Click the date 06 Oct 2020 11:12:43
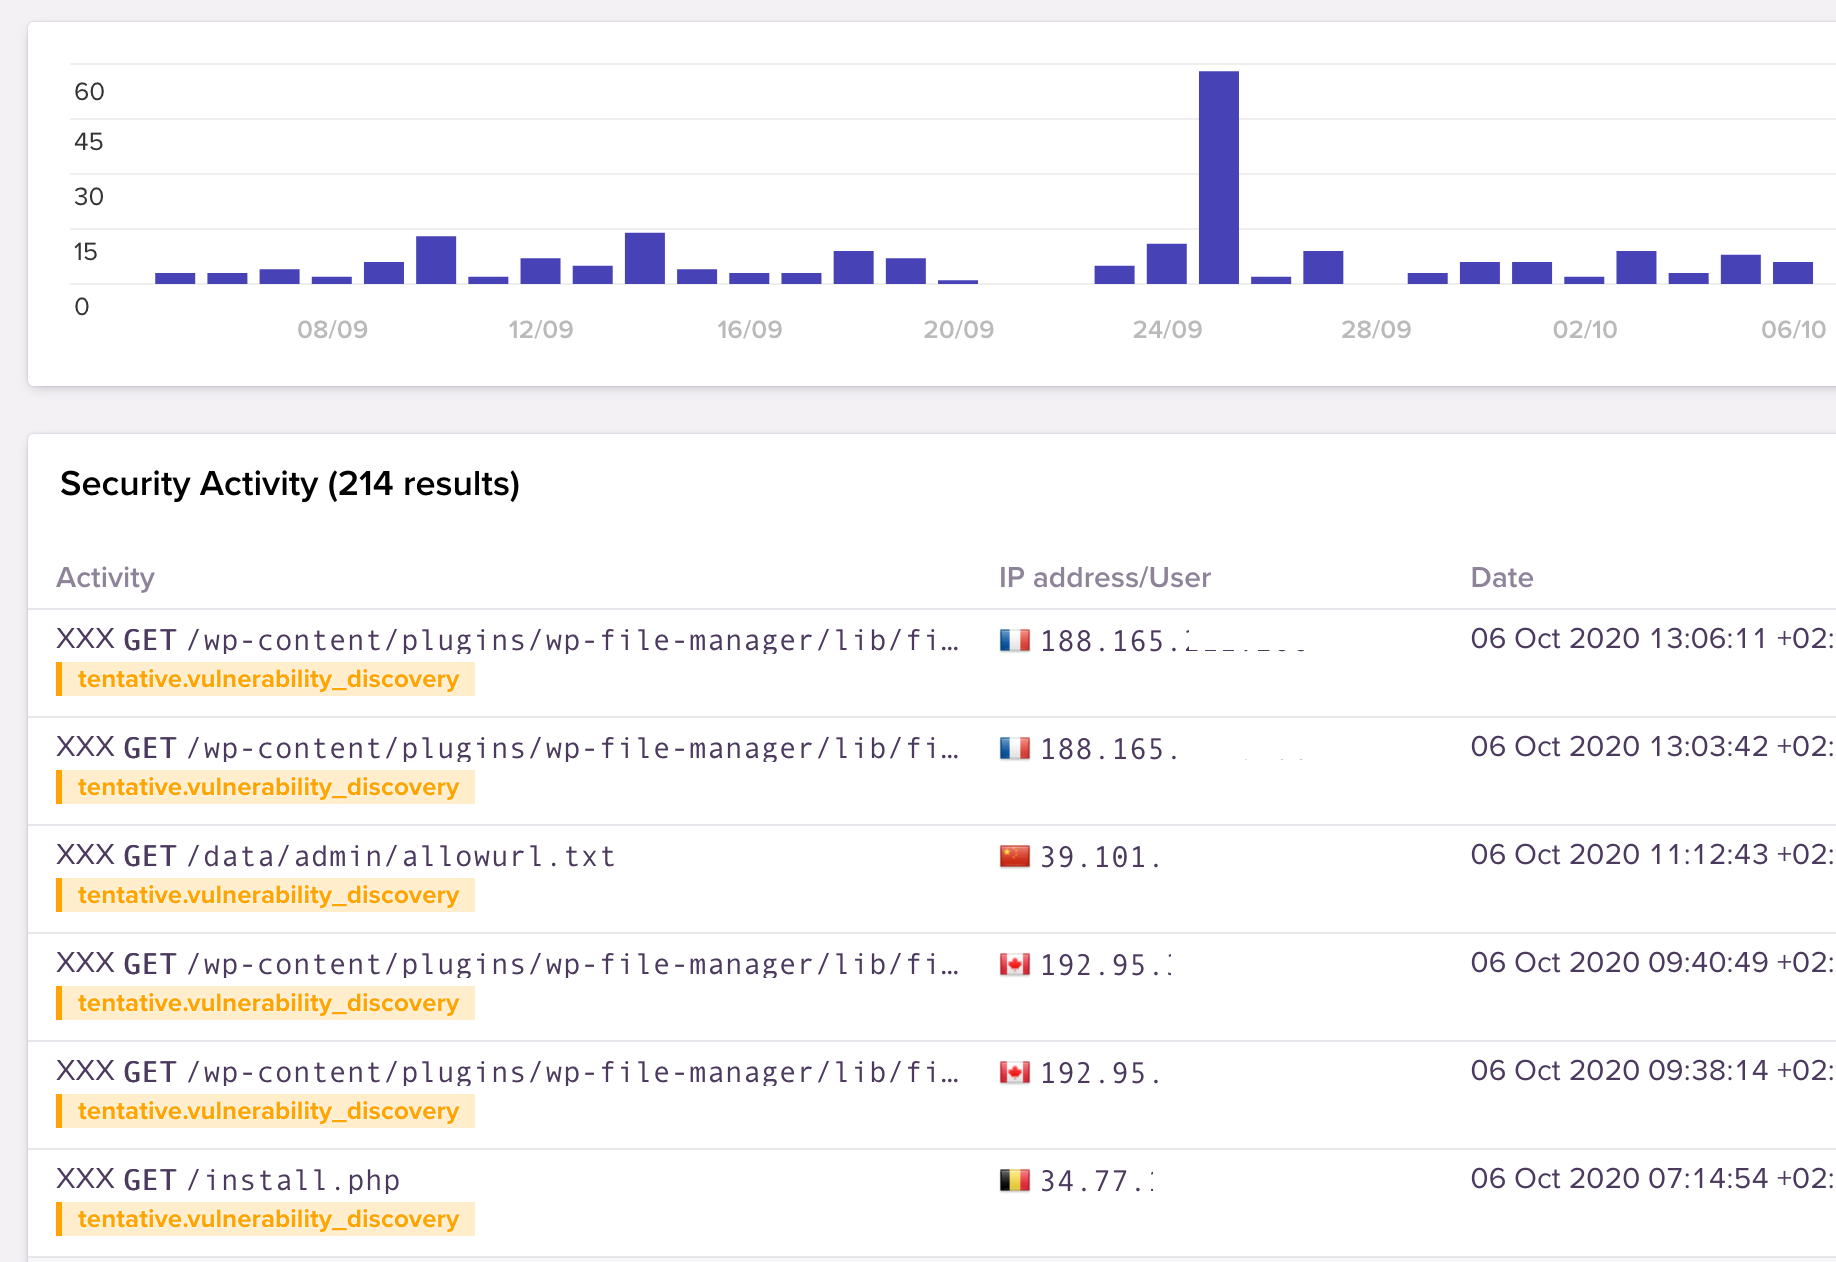The width and height of the screenshot is (1836, 1262). tap(1652, 854)
